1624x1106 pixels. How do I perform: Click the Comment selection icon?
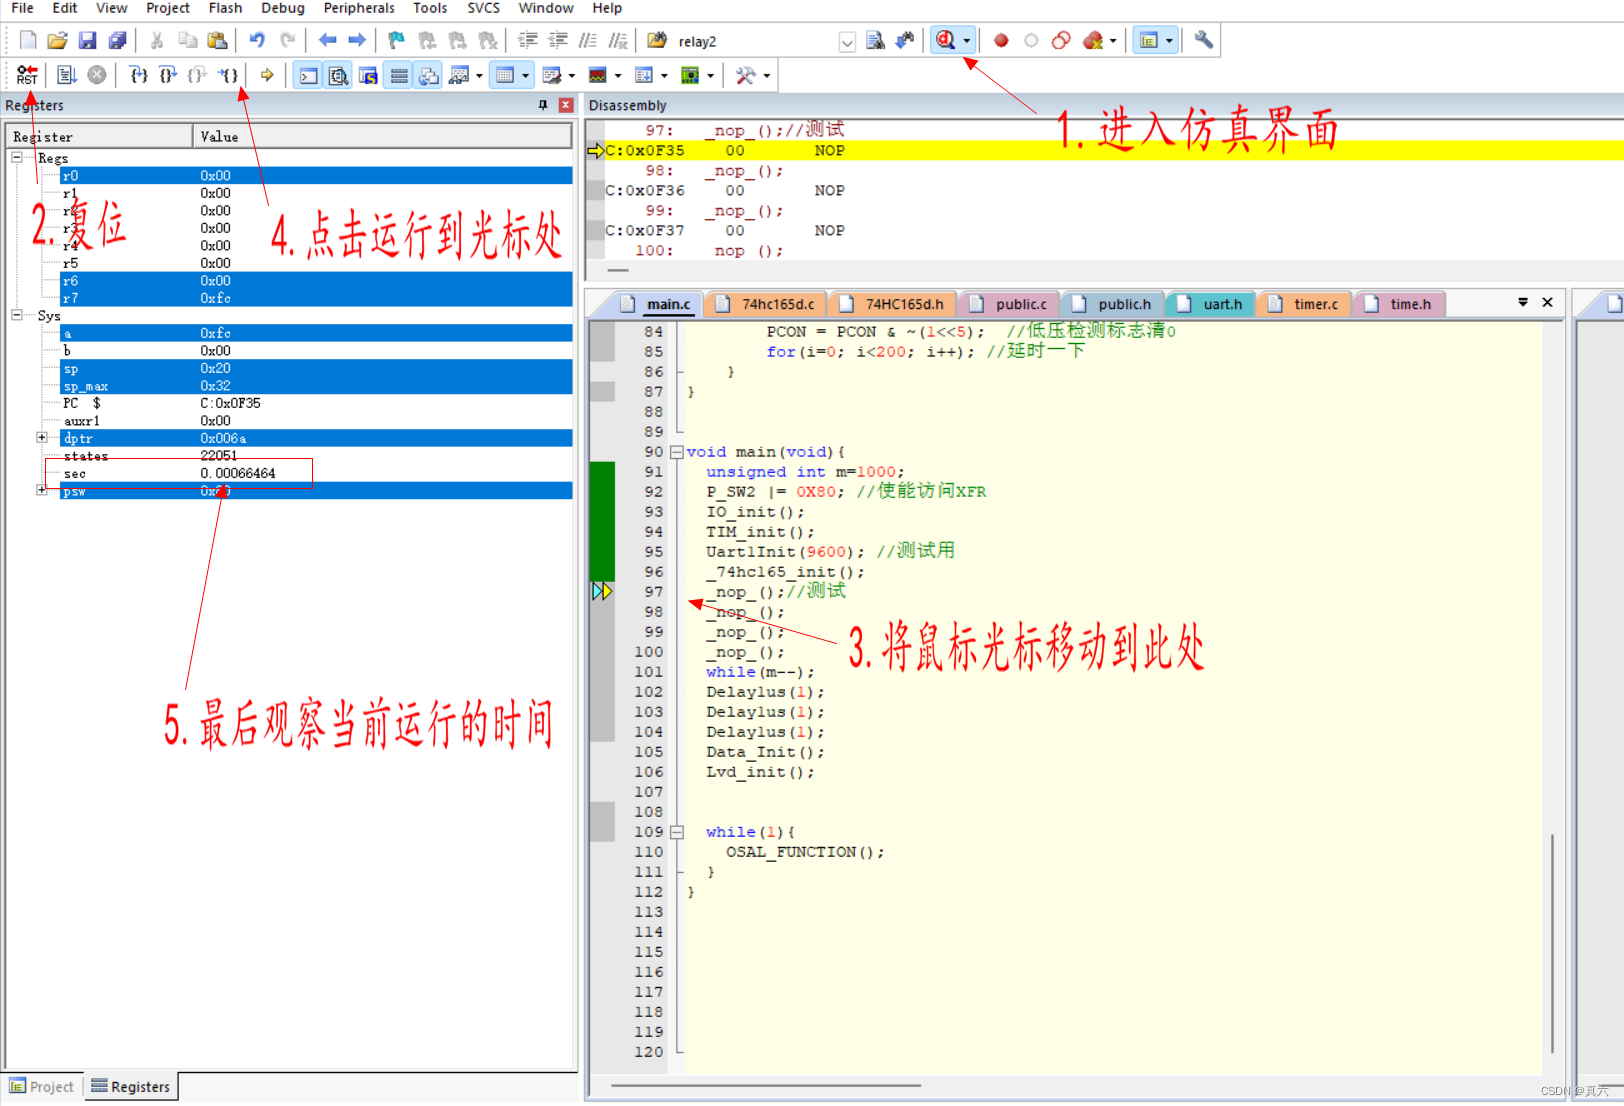coord(588,40)
